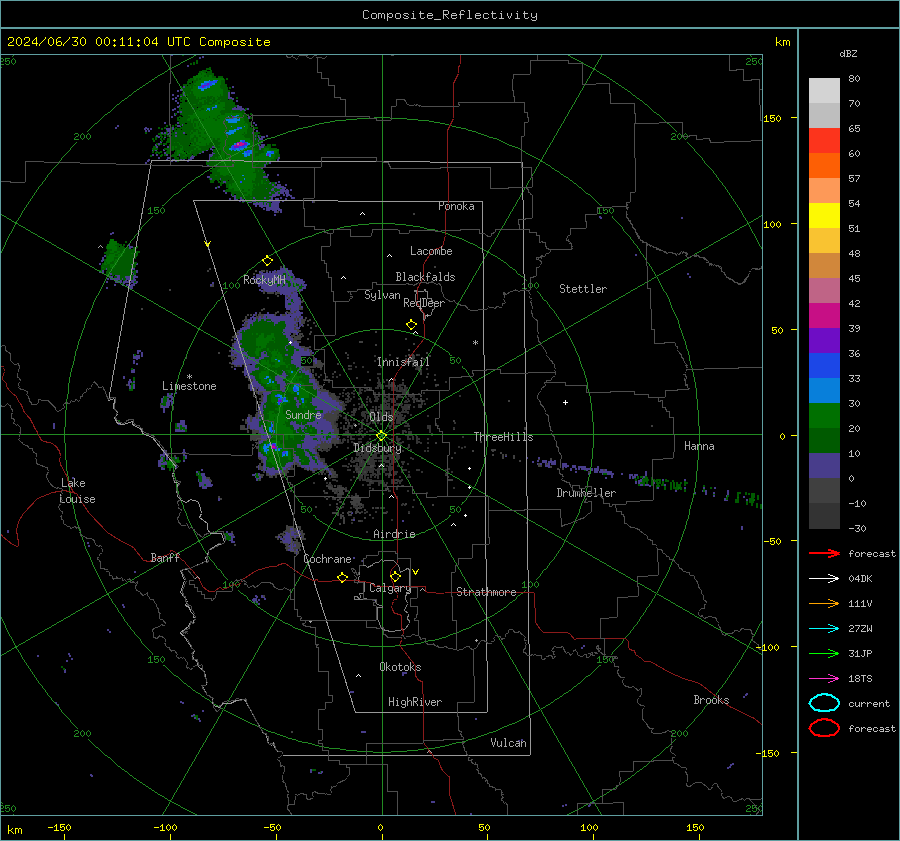The height and width of the screenshot is (841, 900).
Task: Select the blue 36-33 dBZ swatch
Action: click(824, 366)
